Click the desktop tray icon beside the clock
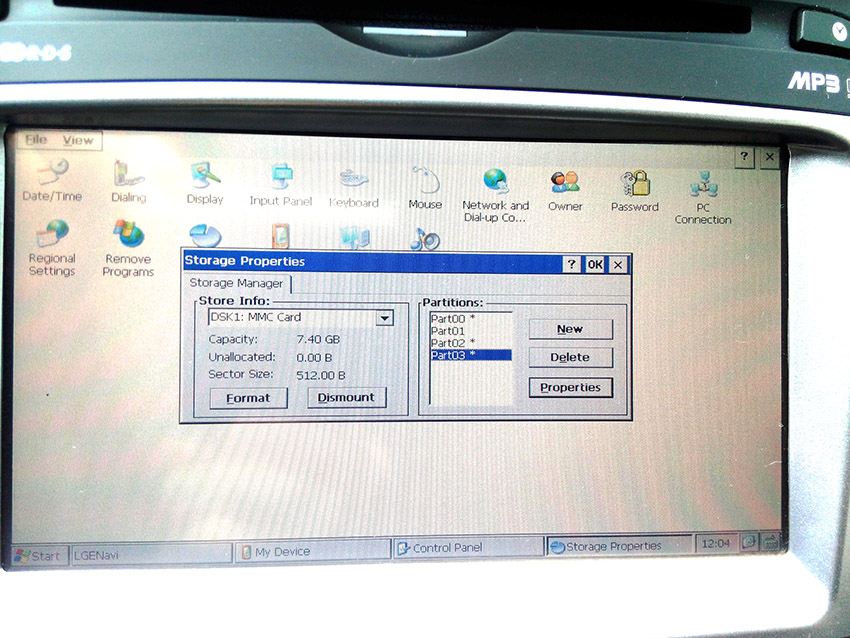This screenshot has height=638, width=850. 750,542
